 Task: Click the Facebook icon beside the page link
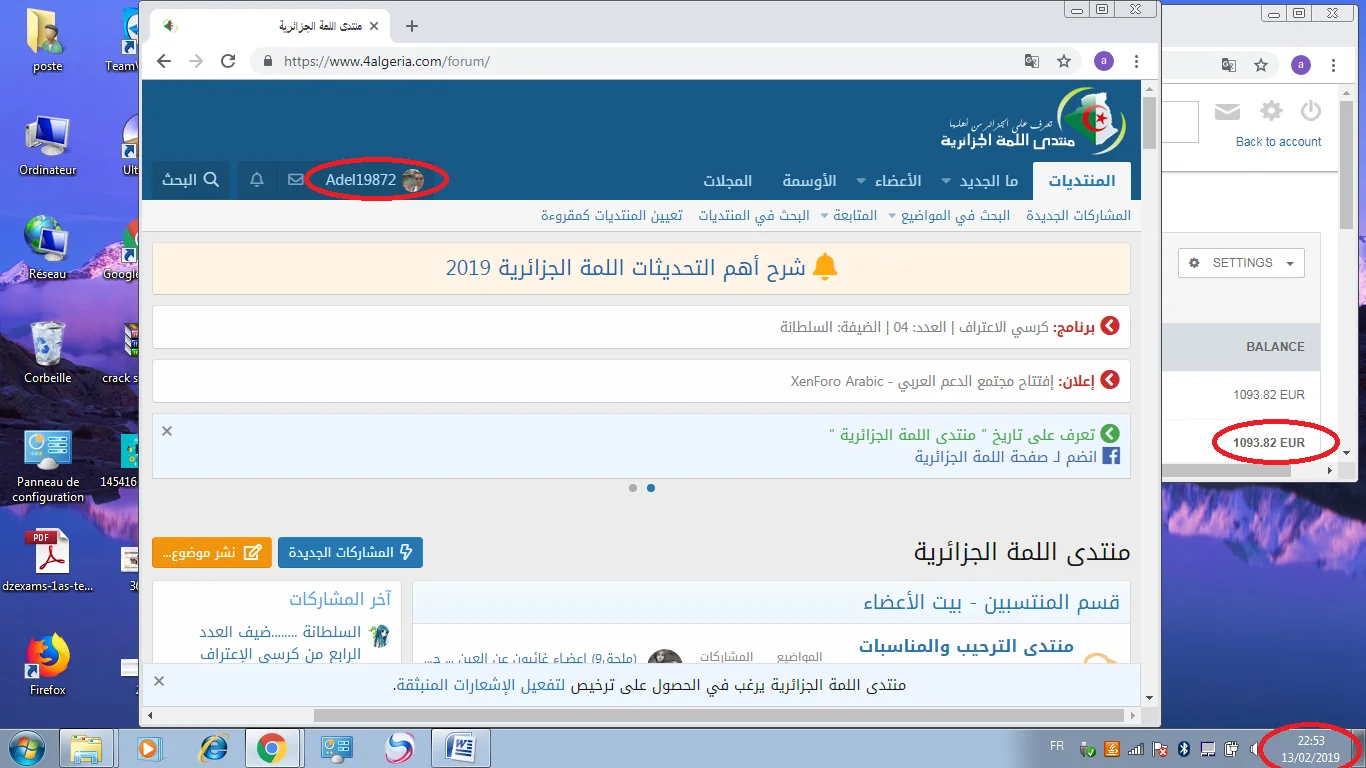pyautogui.click(x=1110, y=457)
